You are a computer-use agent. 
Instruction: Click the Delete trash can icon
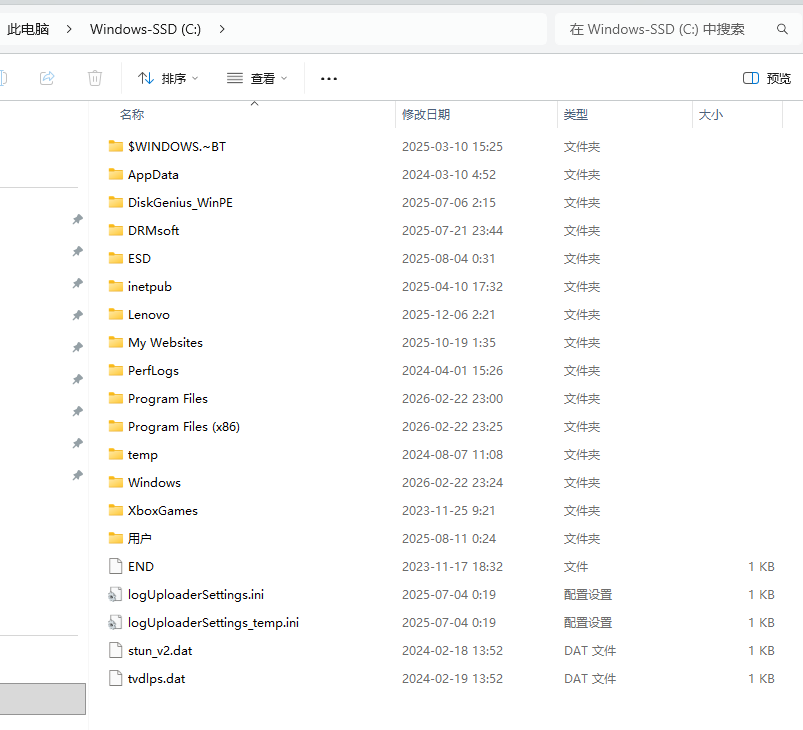95,78
